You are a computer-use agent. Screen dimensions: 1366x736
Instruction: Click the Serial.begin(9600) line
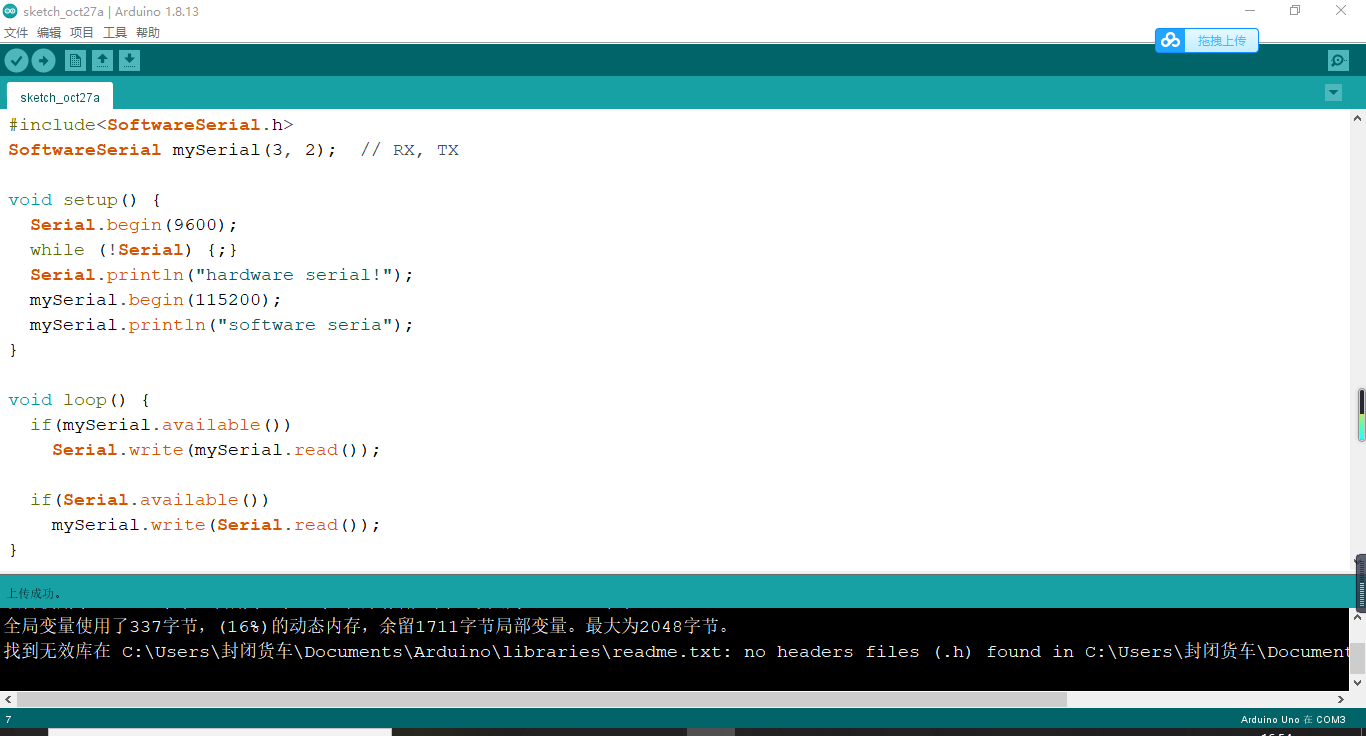pos(134,225)
